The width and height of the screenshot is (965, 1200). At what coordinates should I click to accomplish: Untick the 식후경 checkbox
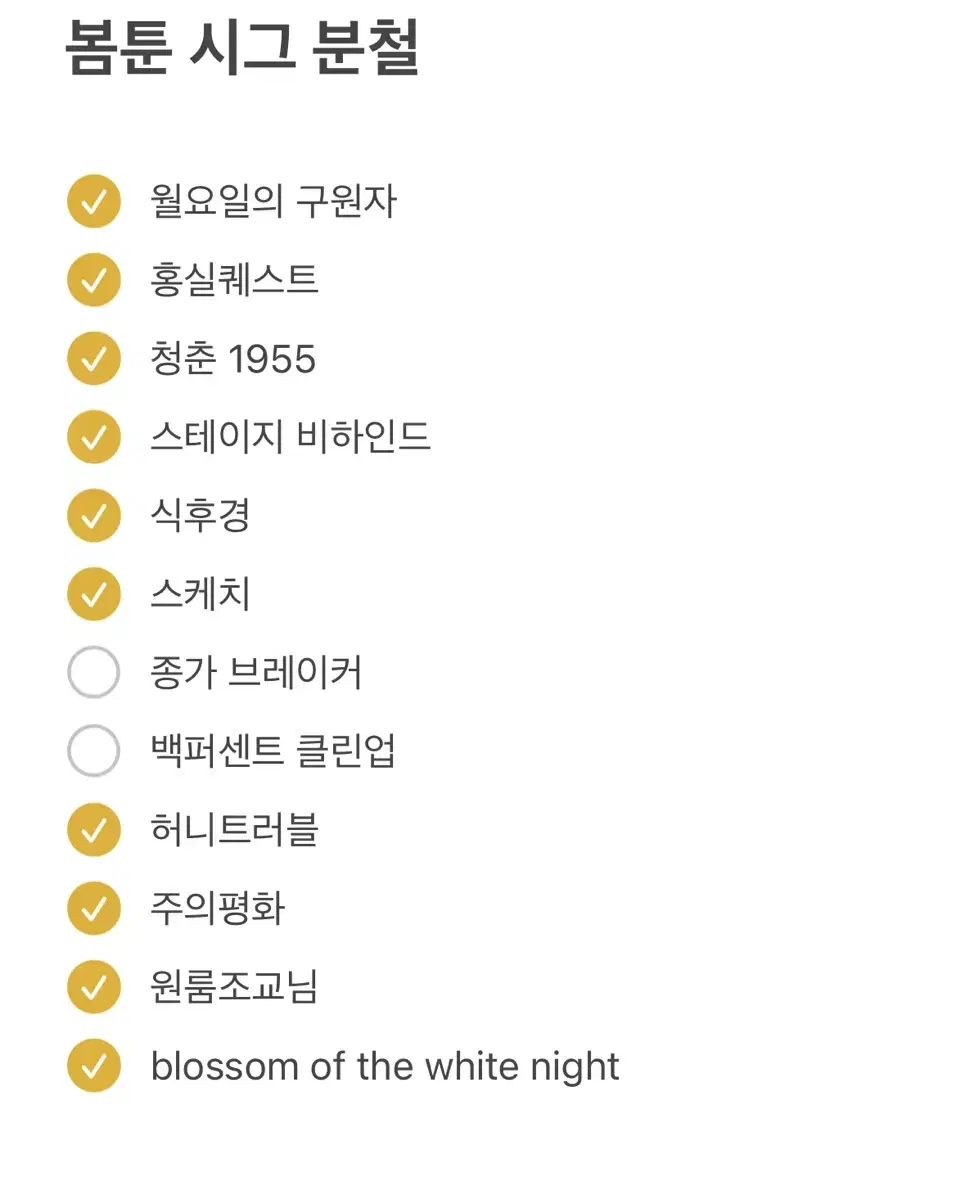coord(94,516)
